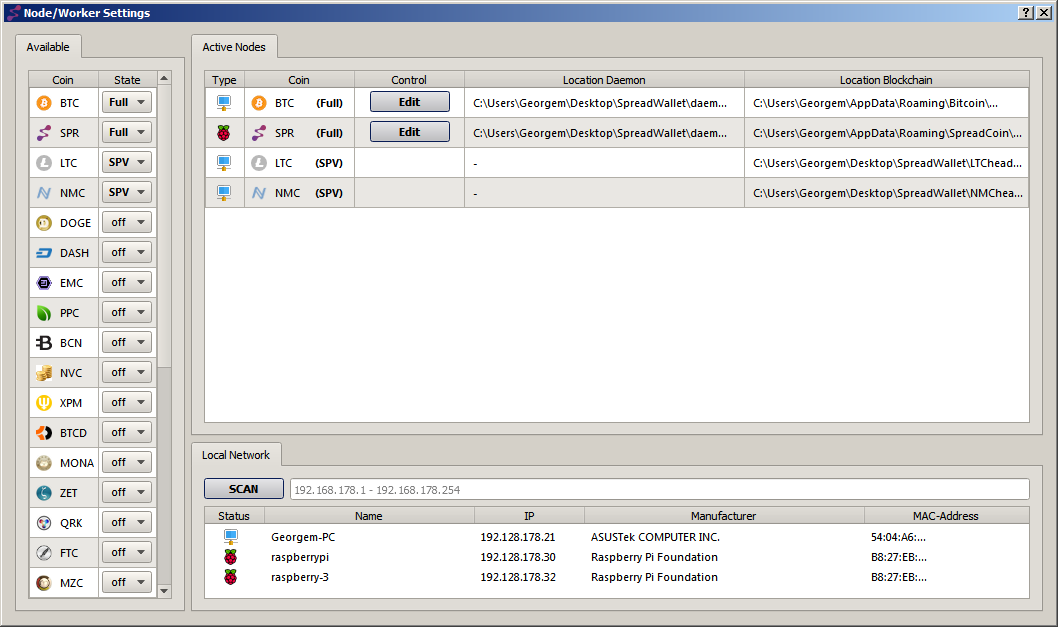Open the MONA state dropdown
The height and width of the screenshot is (627, 1058).
click(127, 462)
